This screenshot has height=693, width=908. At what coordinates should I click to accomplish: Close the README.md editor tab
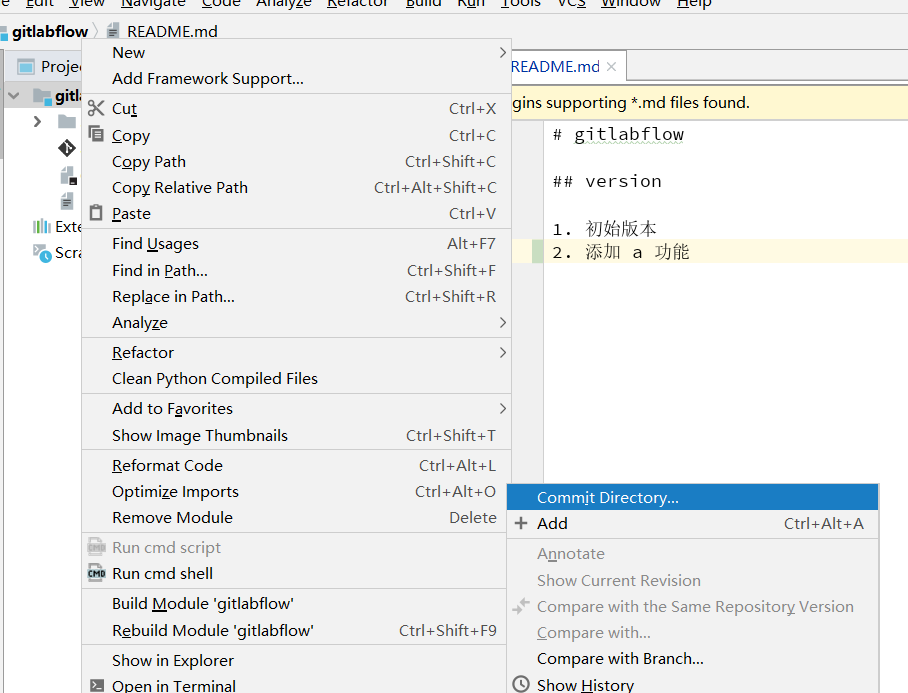tap(612, 67)
